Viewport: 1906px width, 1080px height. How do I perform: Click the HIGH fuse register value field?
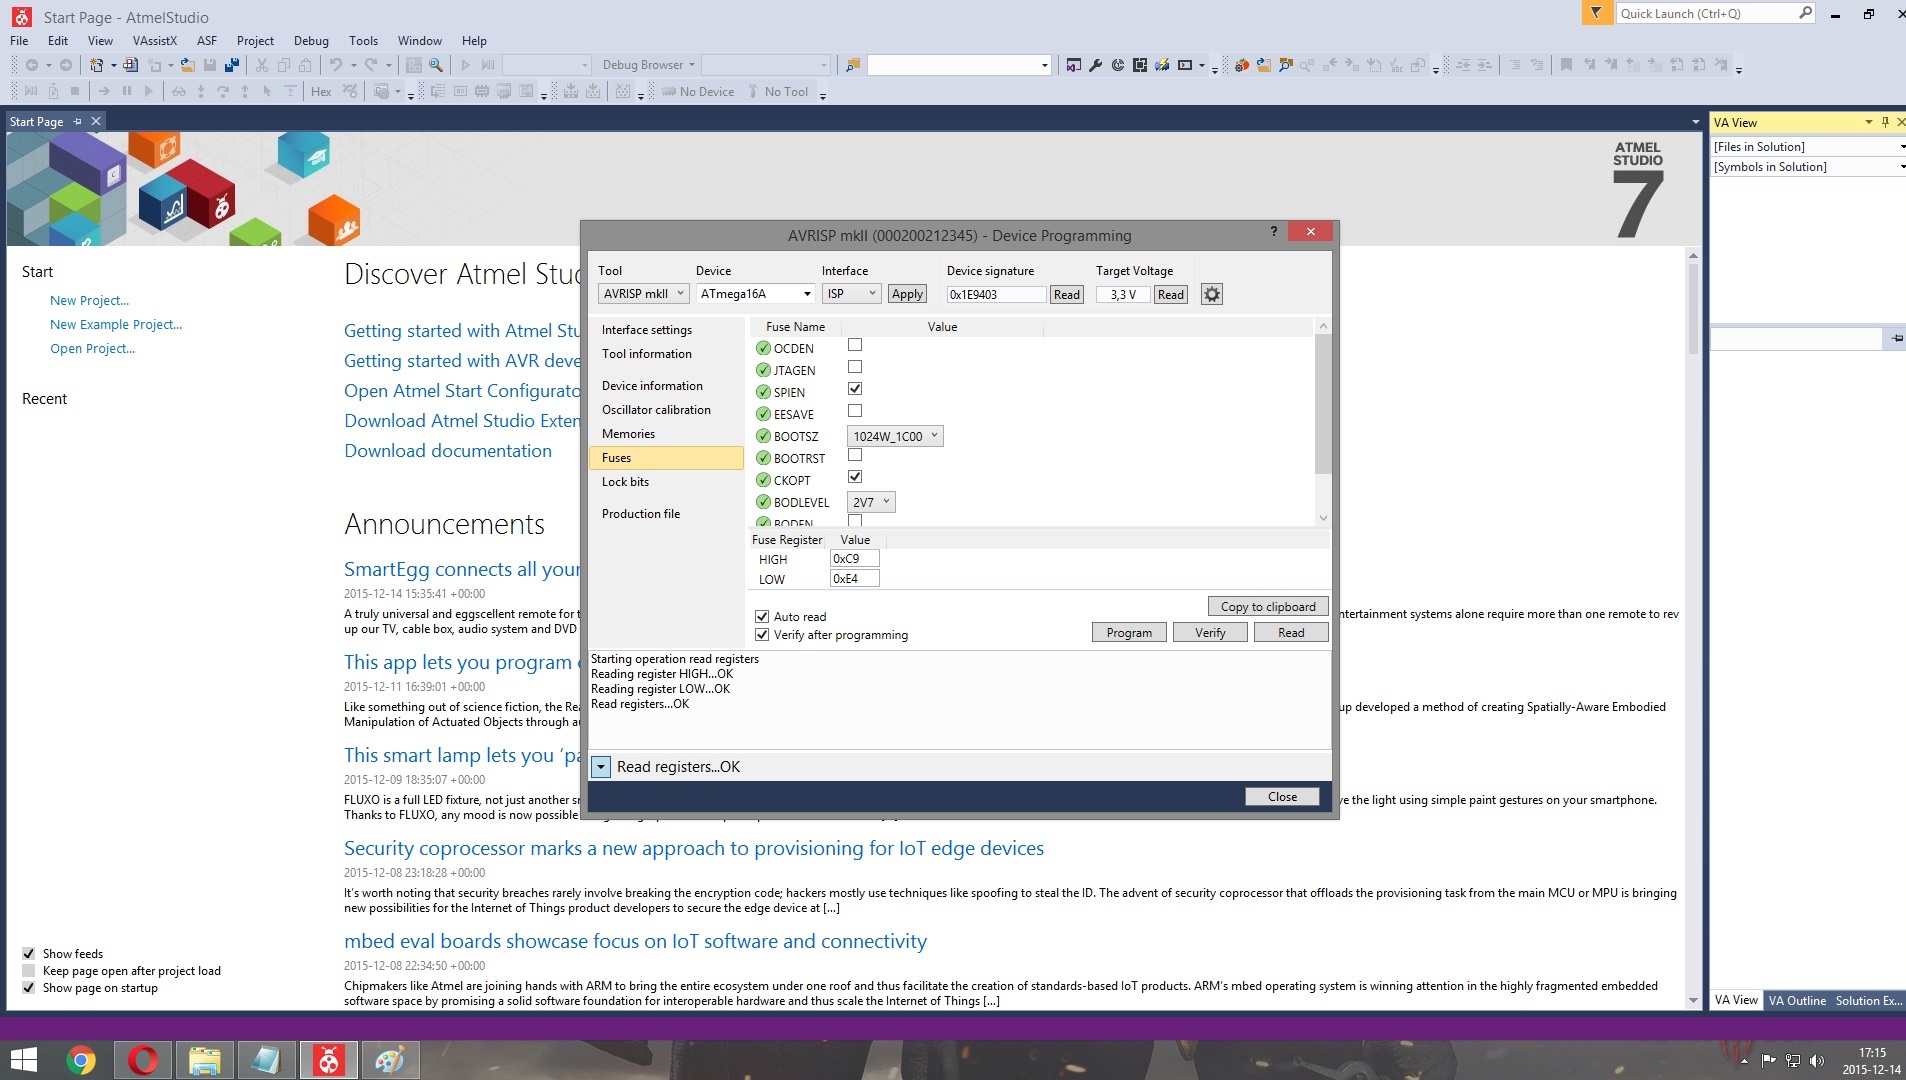(854, 559)
